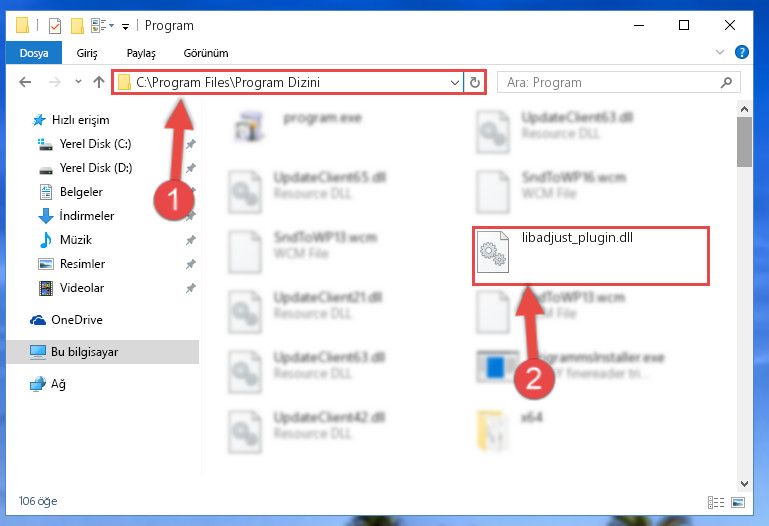The width and height of the screenshot is (769, 526).
Task: Refresh the current folder view
Action: [474, 82]
